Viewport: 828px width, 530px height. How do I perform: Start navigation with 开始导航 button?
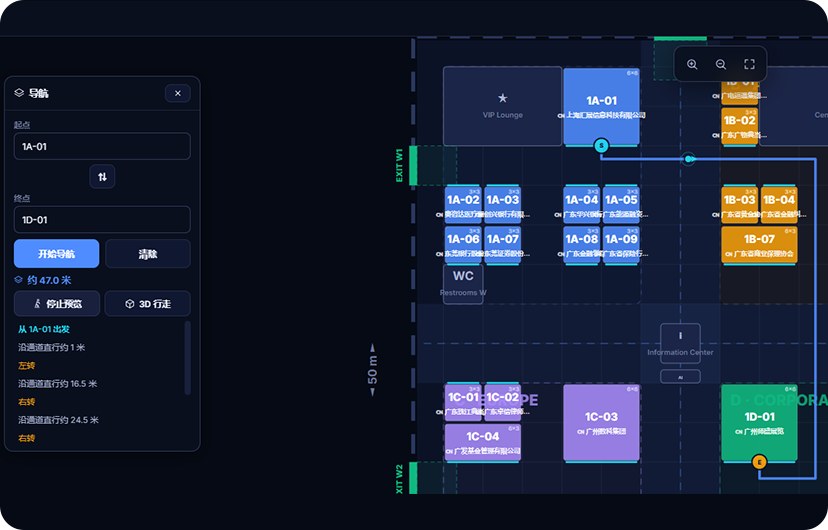pyautogui.click(x=57, y=254)
